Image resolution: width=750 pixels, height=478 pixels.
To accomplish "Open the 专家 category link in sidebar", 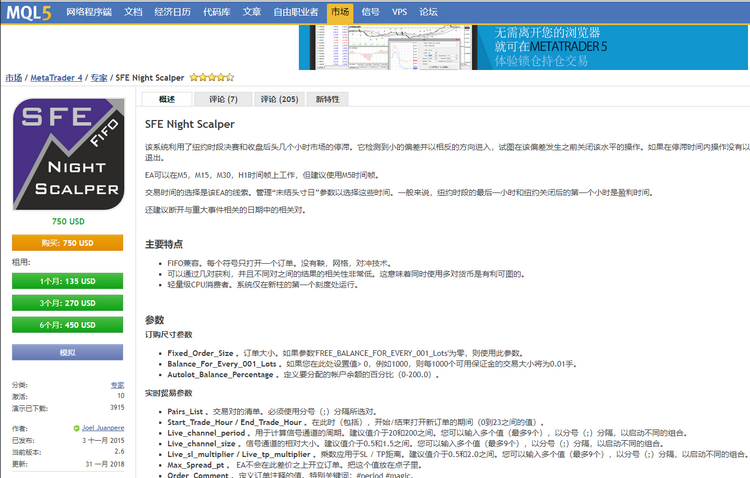I will coord(118,385).
